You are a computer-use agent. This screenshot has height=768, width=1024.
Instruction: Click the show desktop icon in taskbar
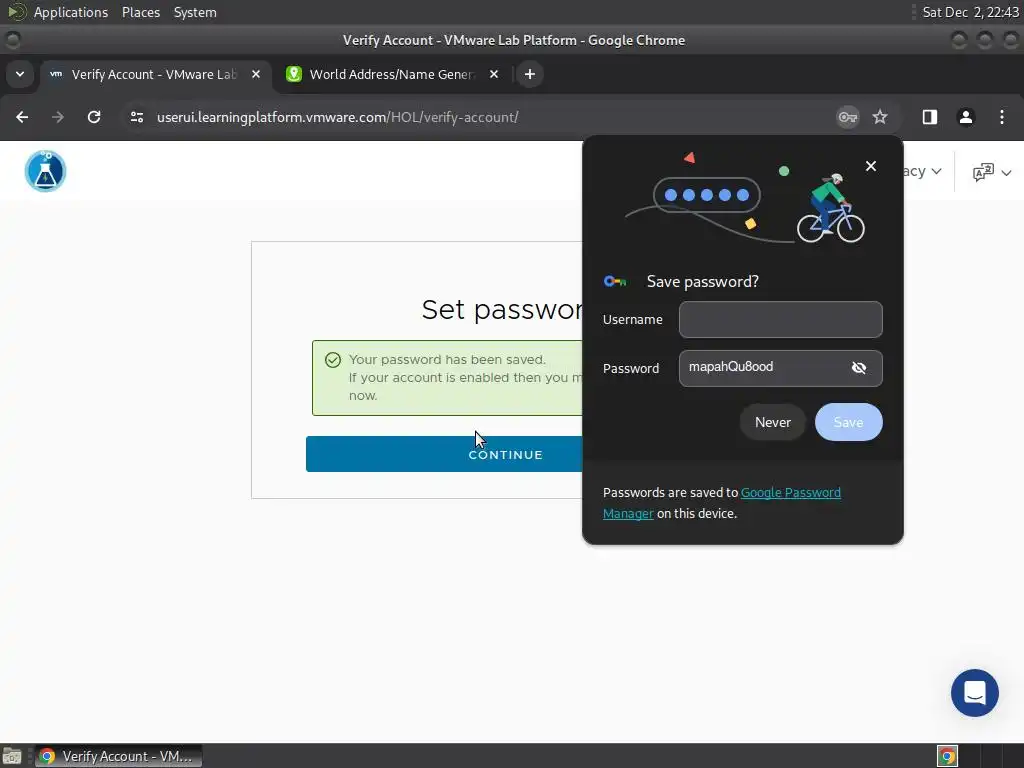pos(12,756)
